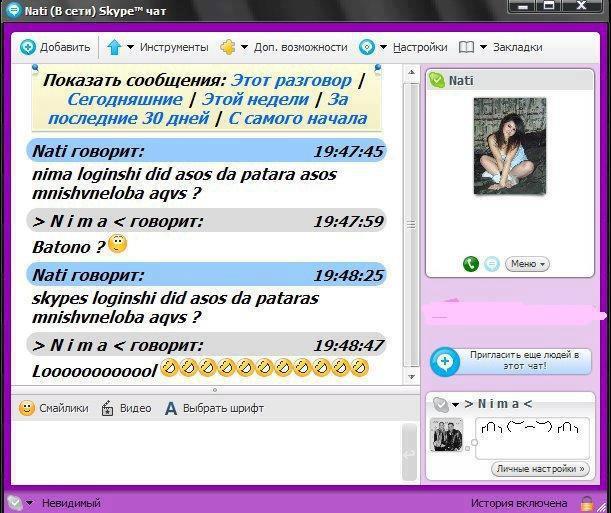Click the Видео label

[135, 408]
